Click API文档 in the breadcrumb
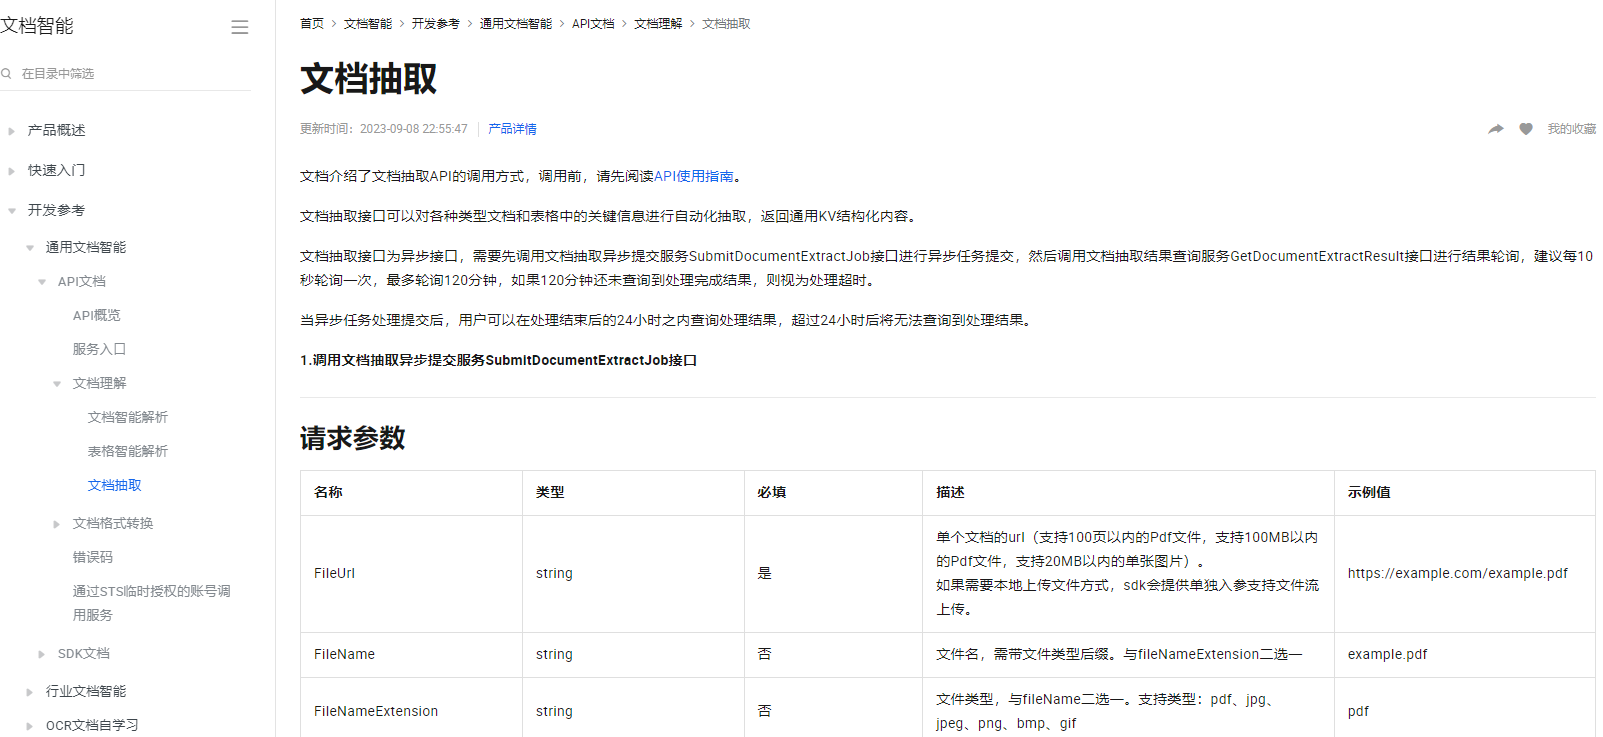Image resolution: width=1603 pixels, height=737 pixels. tap(593, 24)
